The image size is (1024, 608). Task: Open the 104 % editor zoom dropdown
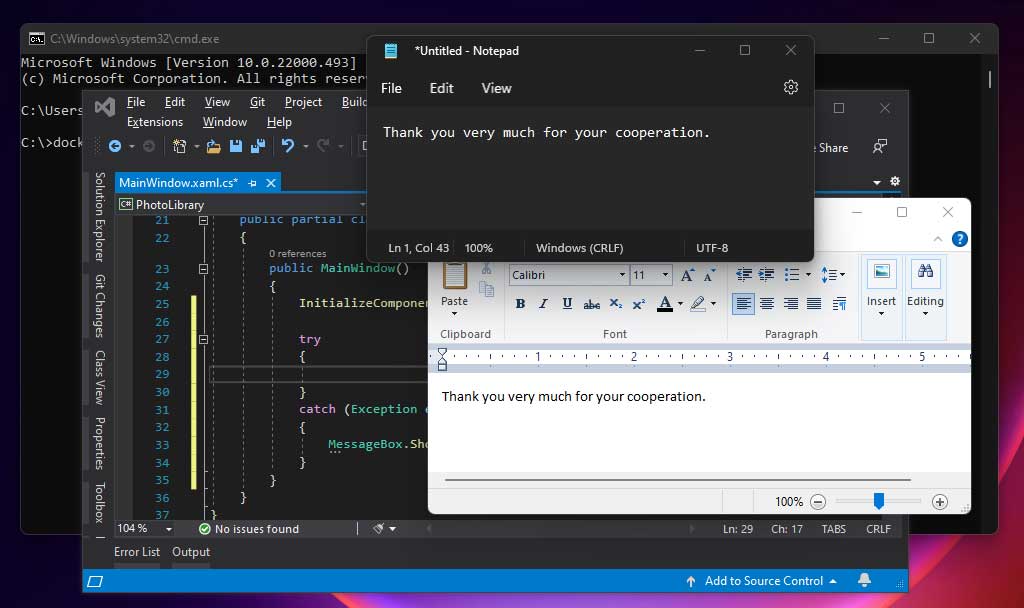pos(168,529)
